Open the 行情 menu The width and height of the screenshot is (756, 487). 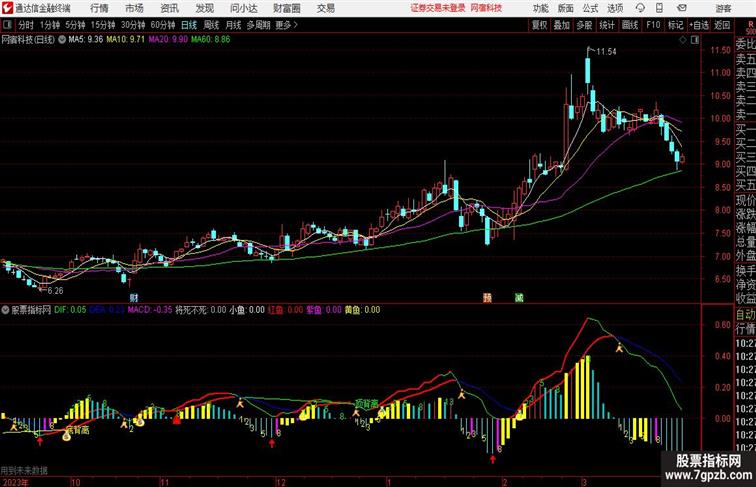pyautogui.click(x=99, y=8)
